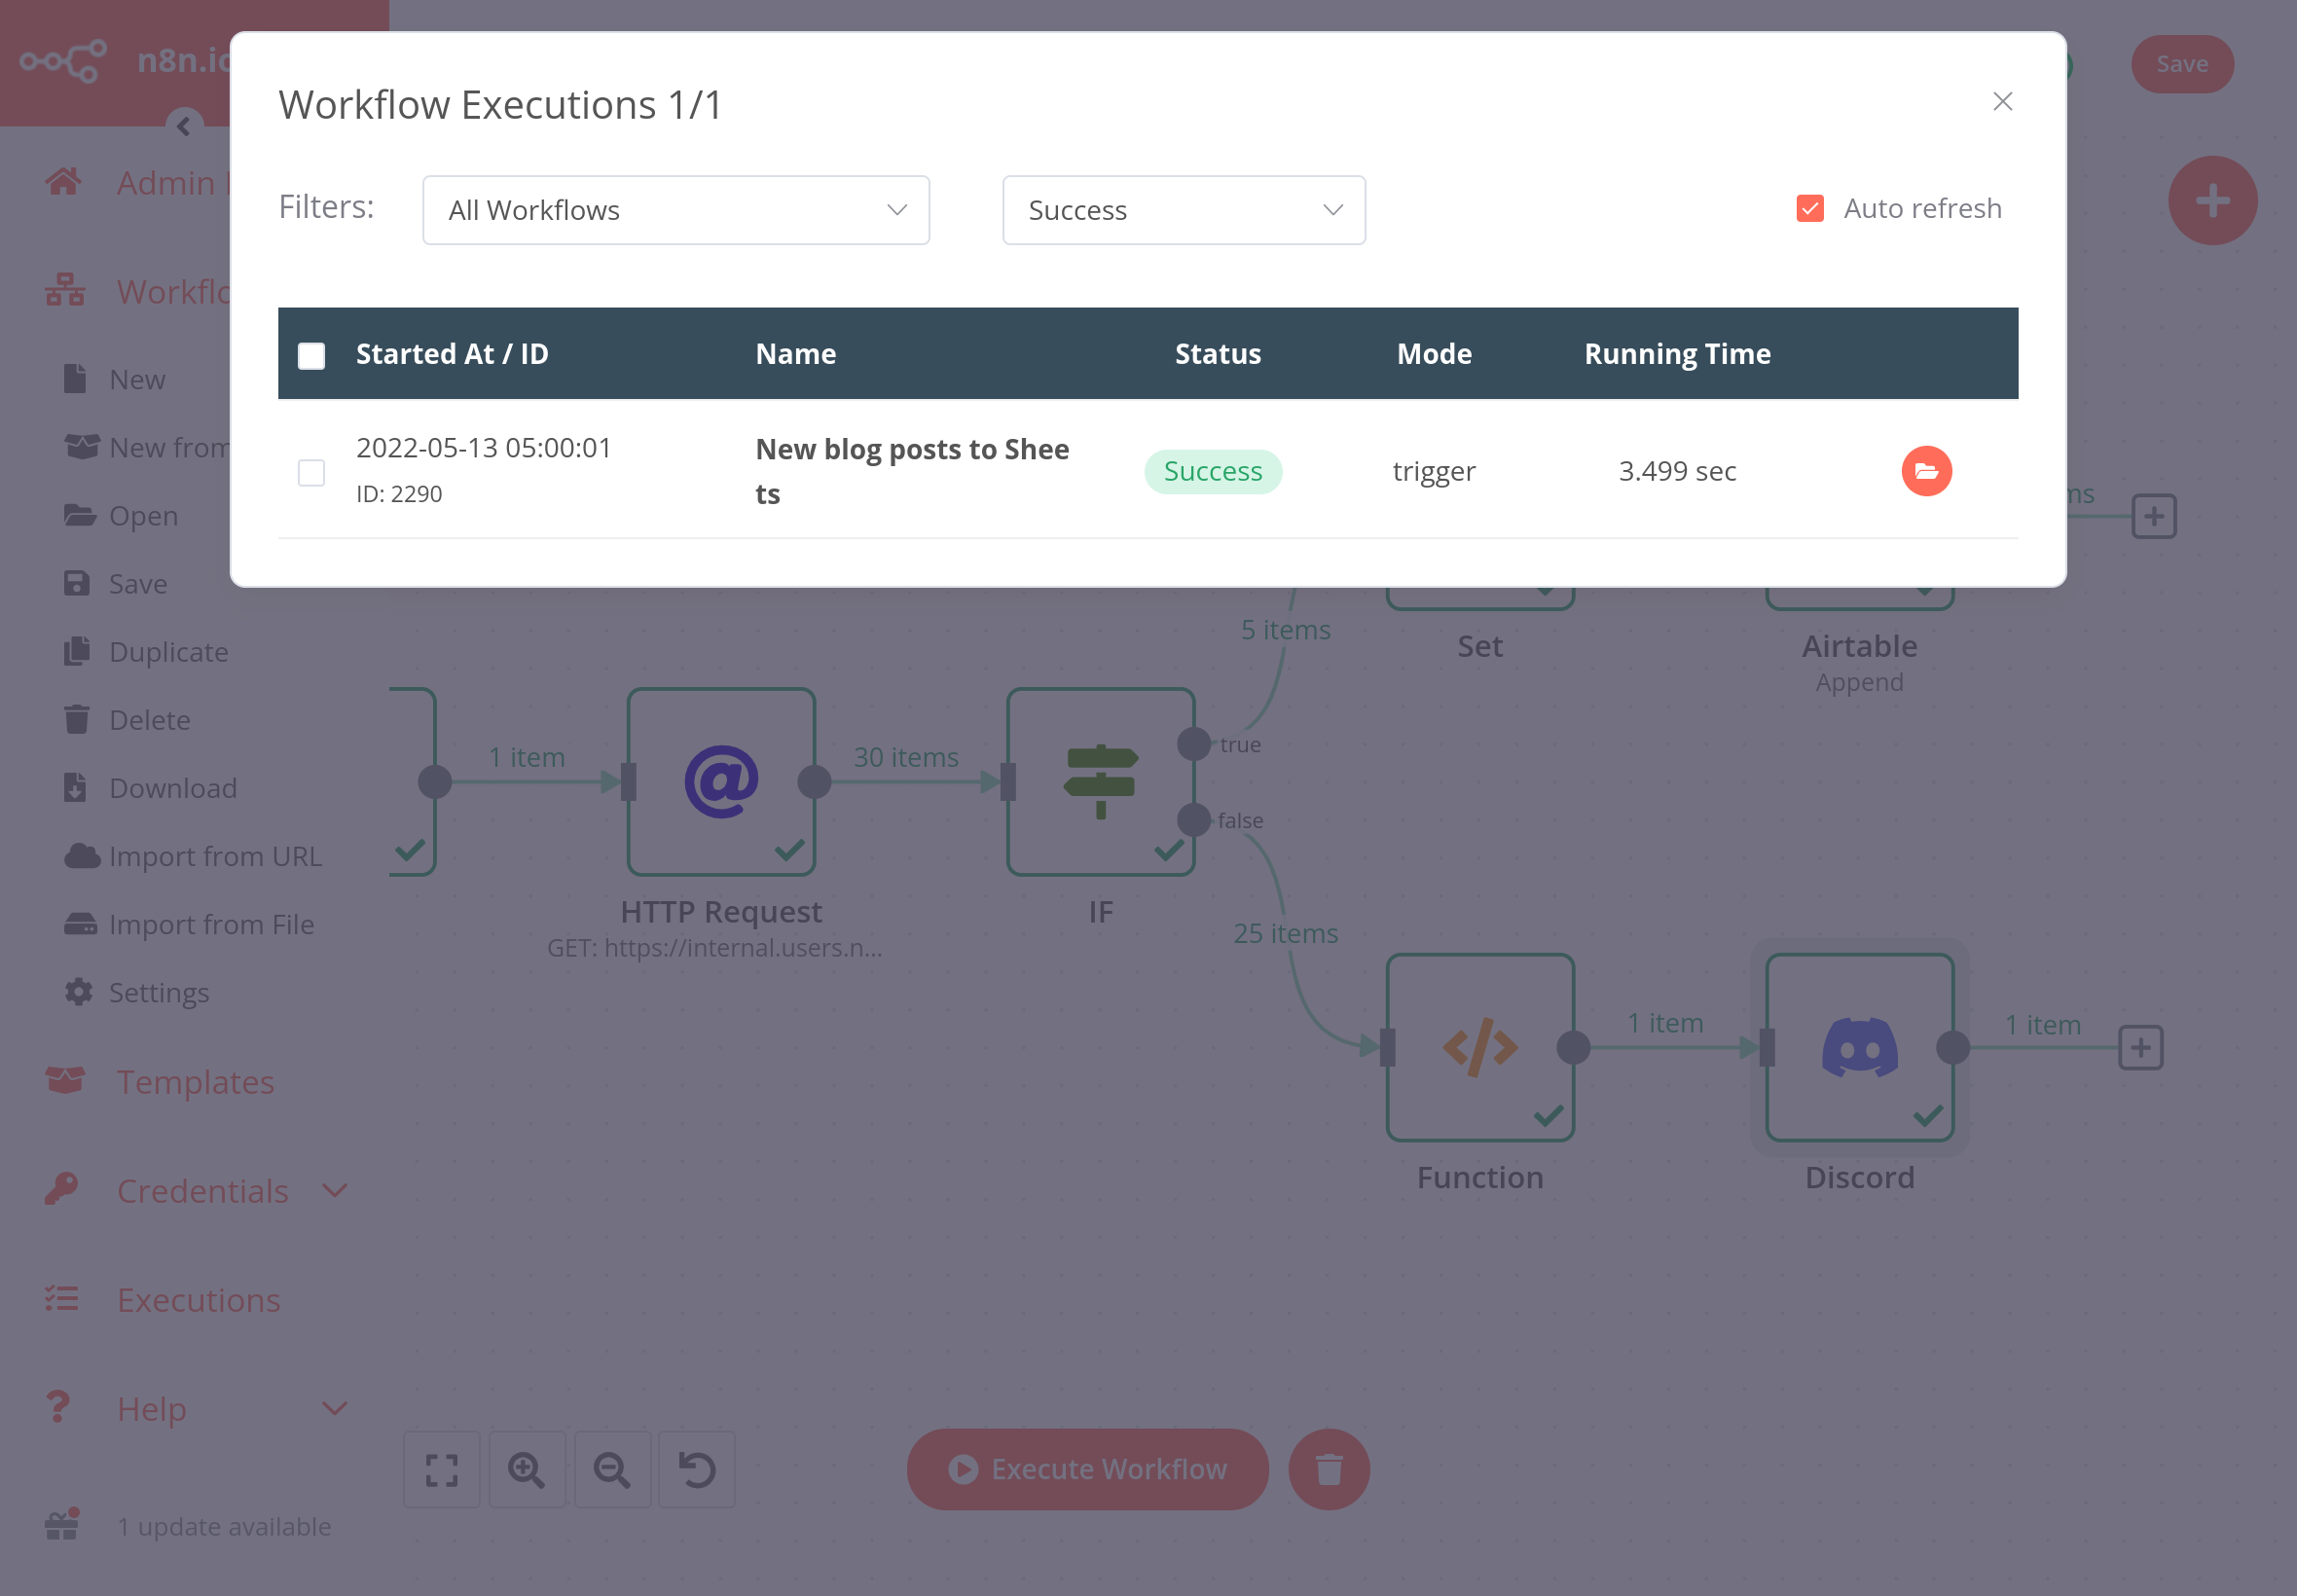Open the execution details folder icon
Viewport: 2297px width, 1596px height.
click(1926, 470)
